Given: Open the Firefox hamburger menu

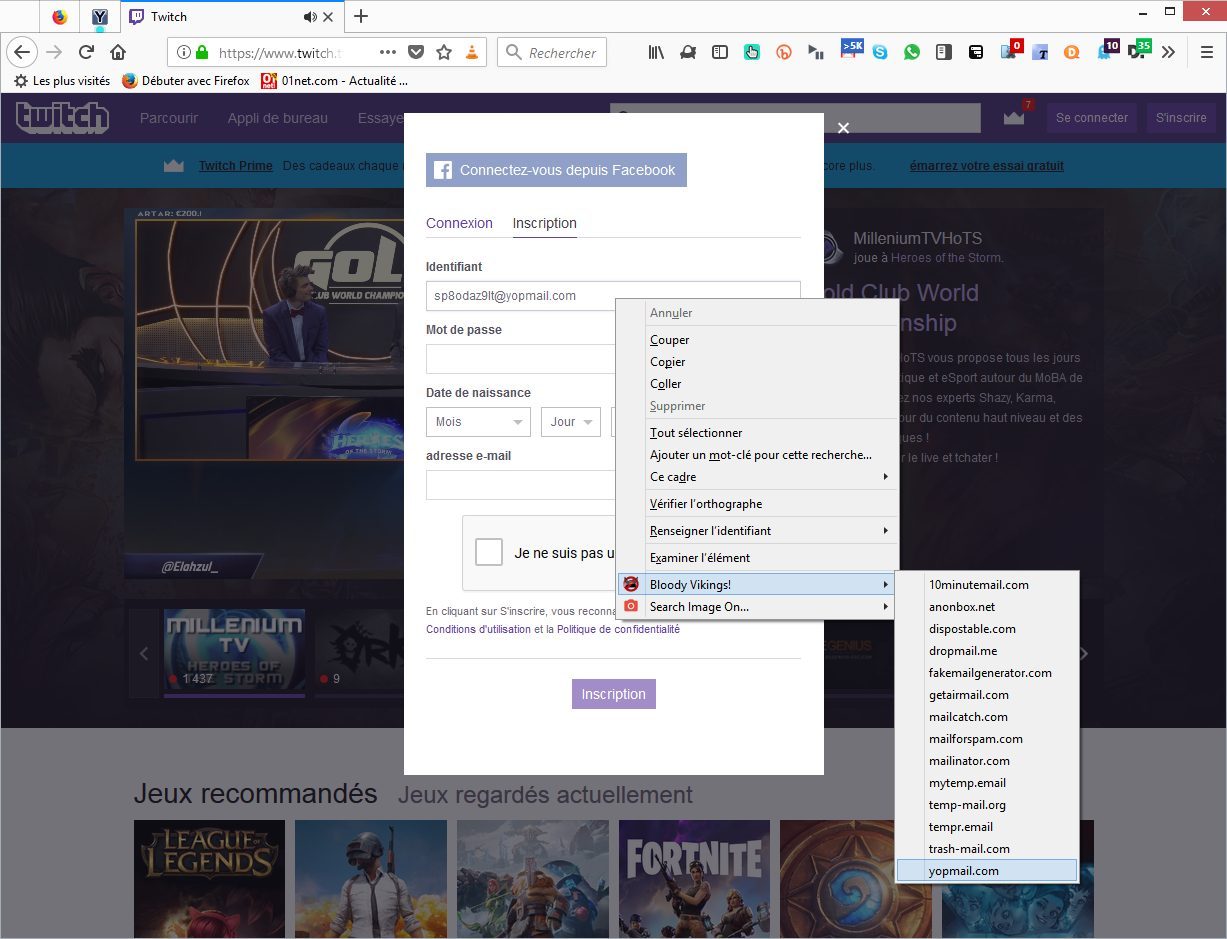Looking at the screenshot, I should coord(1206,52).
